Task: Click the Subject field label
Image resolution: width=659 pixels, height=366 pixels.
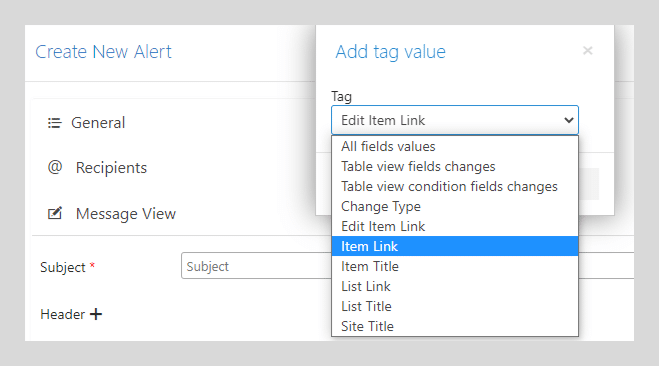Action: pyautogui.click(x=63, y=267)
